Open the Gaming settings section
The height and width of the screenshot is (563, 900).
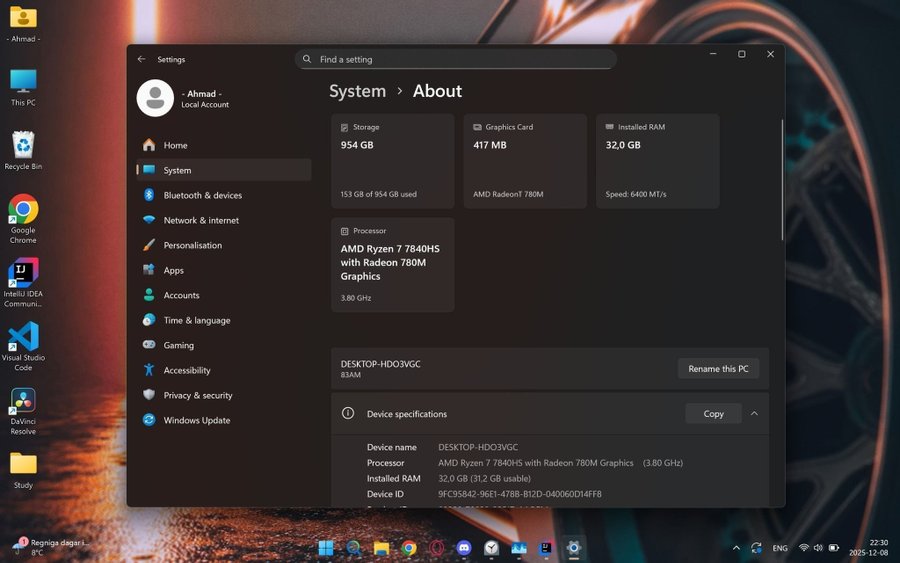178,345
